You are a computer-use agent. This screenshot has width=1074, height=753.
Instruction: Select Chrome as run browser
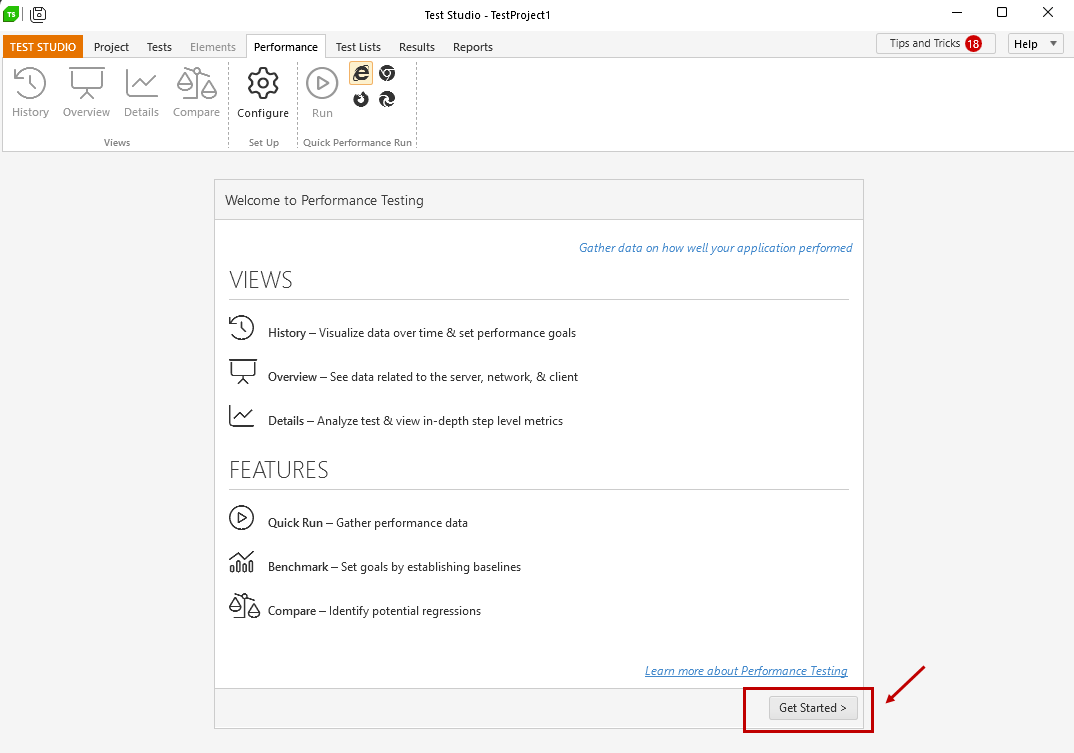(x=387, y=73)
